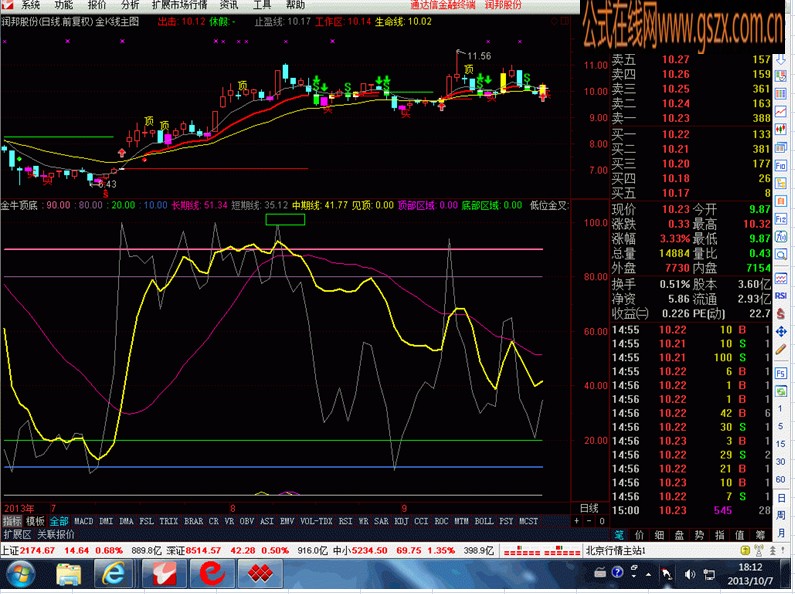
Task: Select the candlestick chart icon in the sidebar
Action: coord(781,129)
